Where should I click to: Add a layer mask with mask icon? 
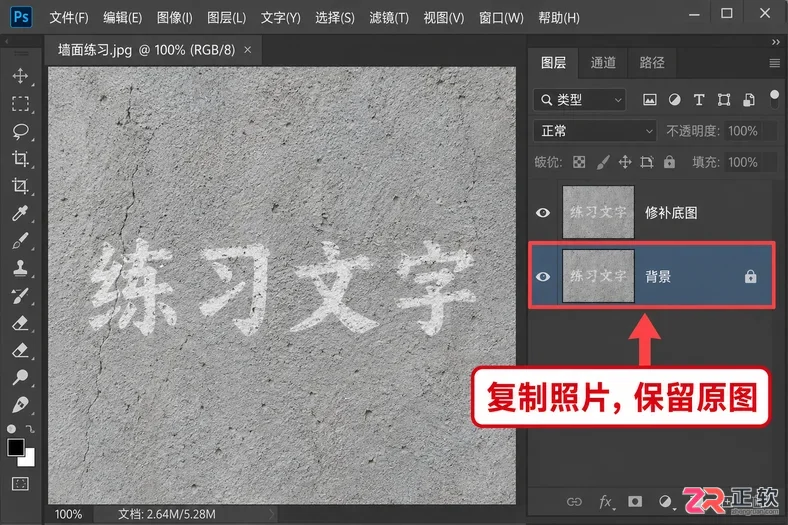(x=635, y=501)
